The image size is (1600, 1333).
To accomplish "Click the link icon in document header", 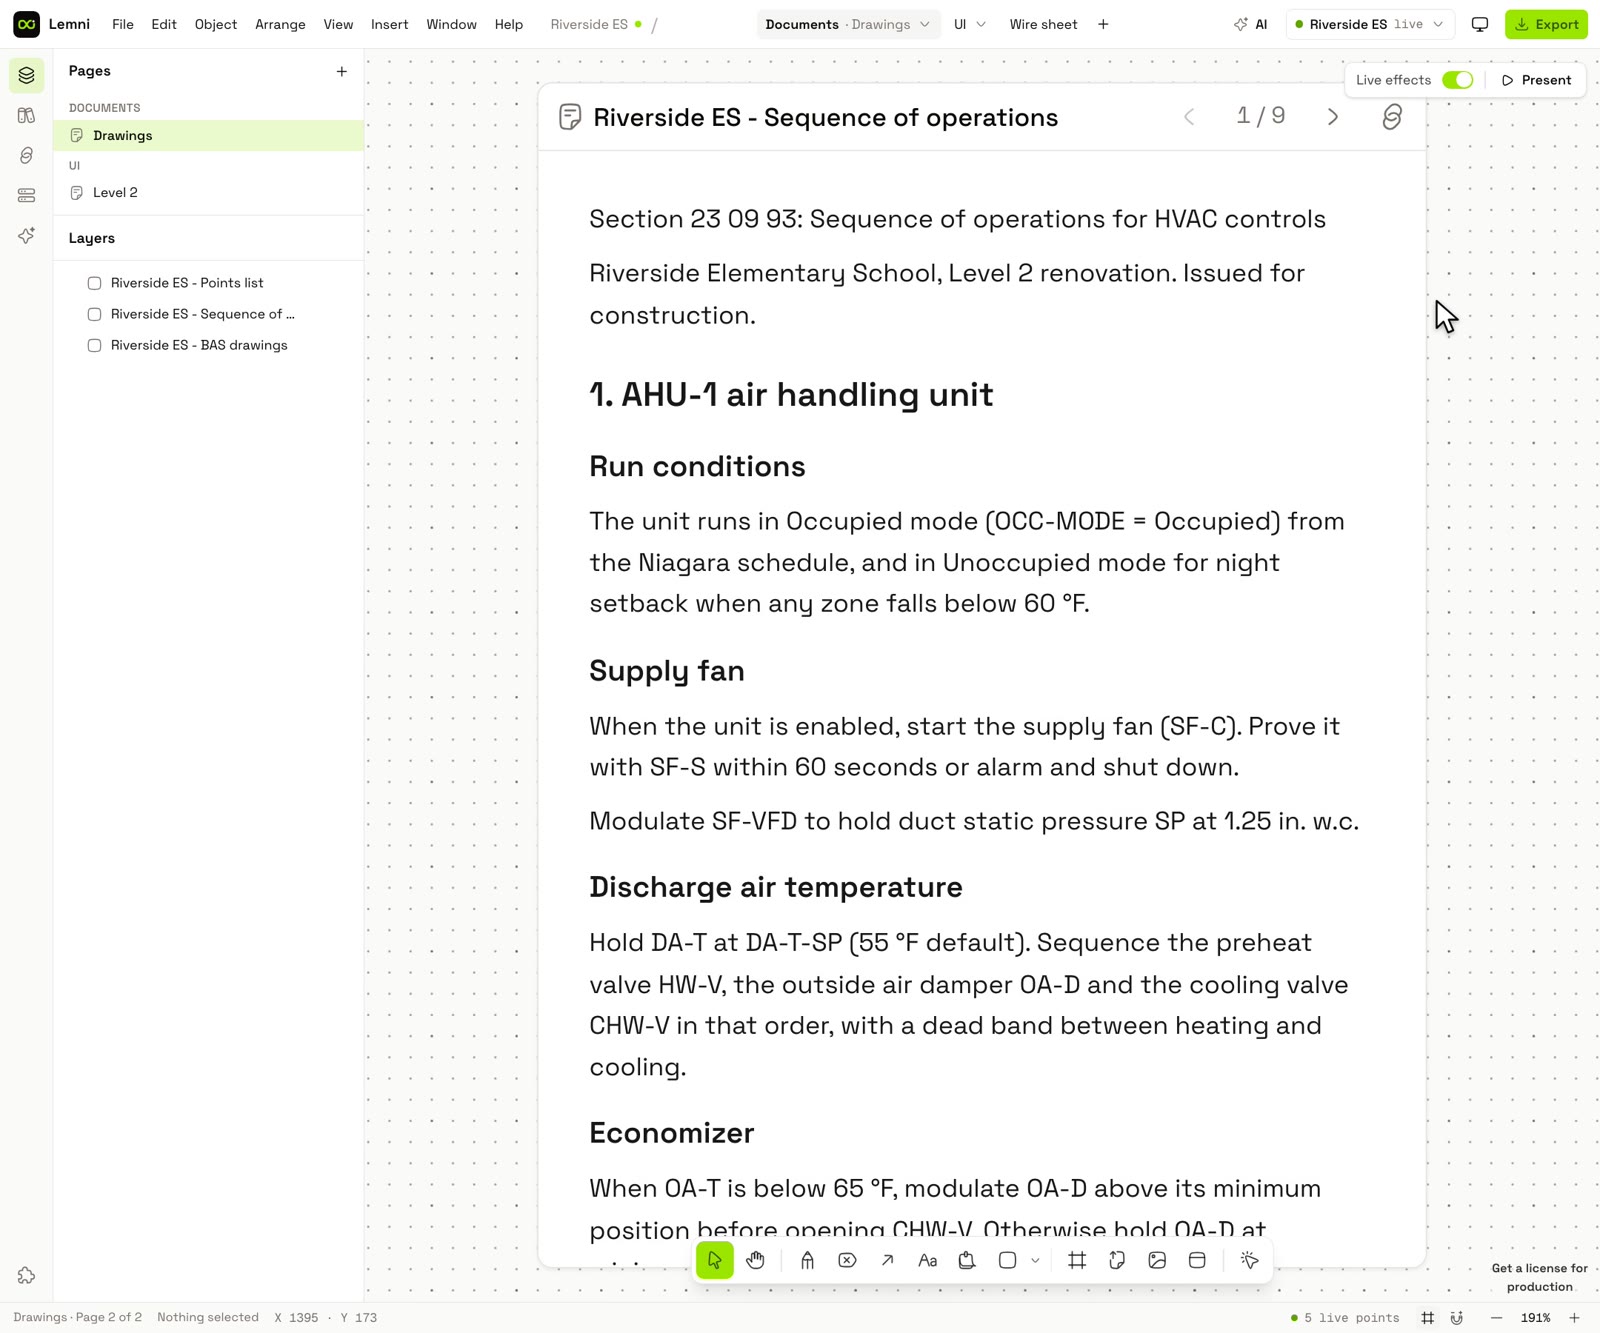I will click(1391, 117).
